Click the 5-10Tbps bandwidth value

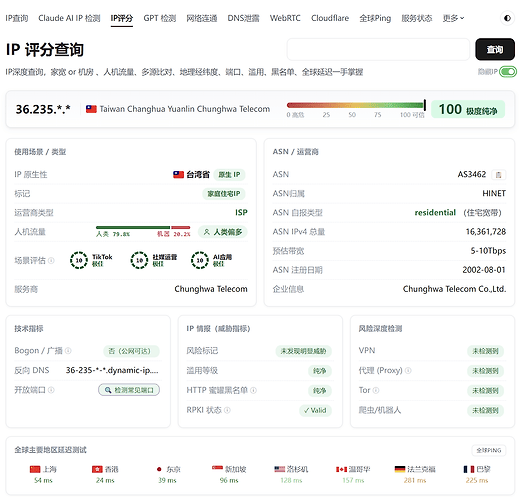click(488, 251)
